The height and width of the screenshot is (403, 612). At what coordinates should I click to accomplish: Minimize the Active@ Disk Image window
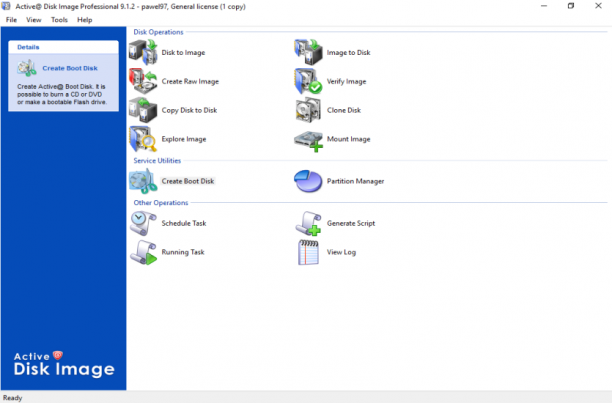tap(544, 6)
